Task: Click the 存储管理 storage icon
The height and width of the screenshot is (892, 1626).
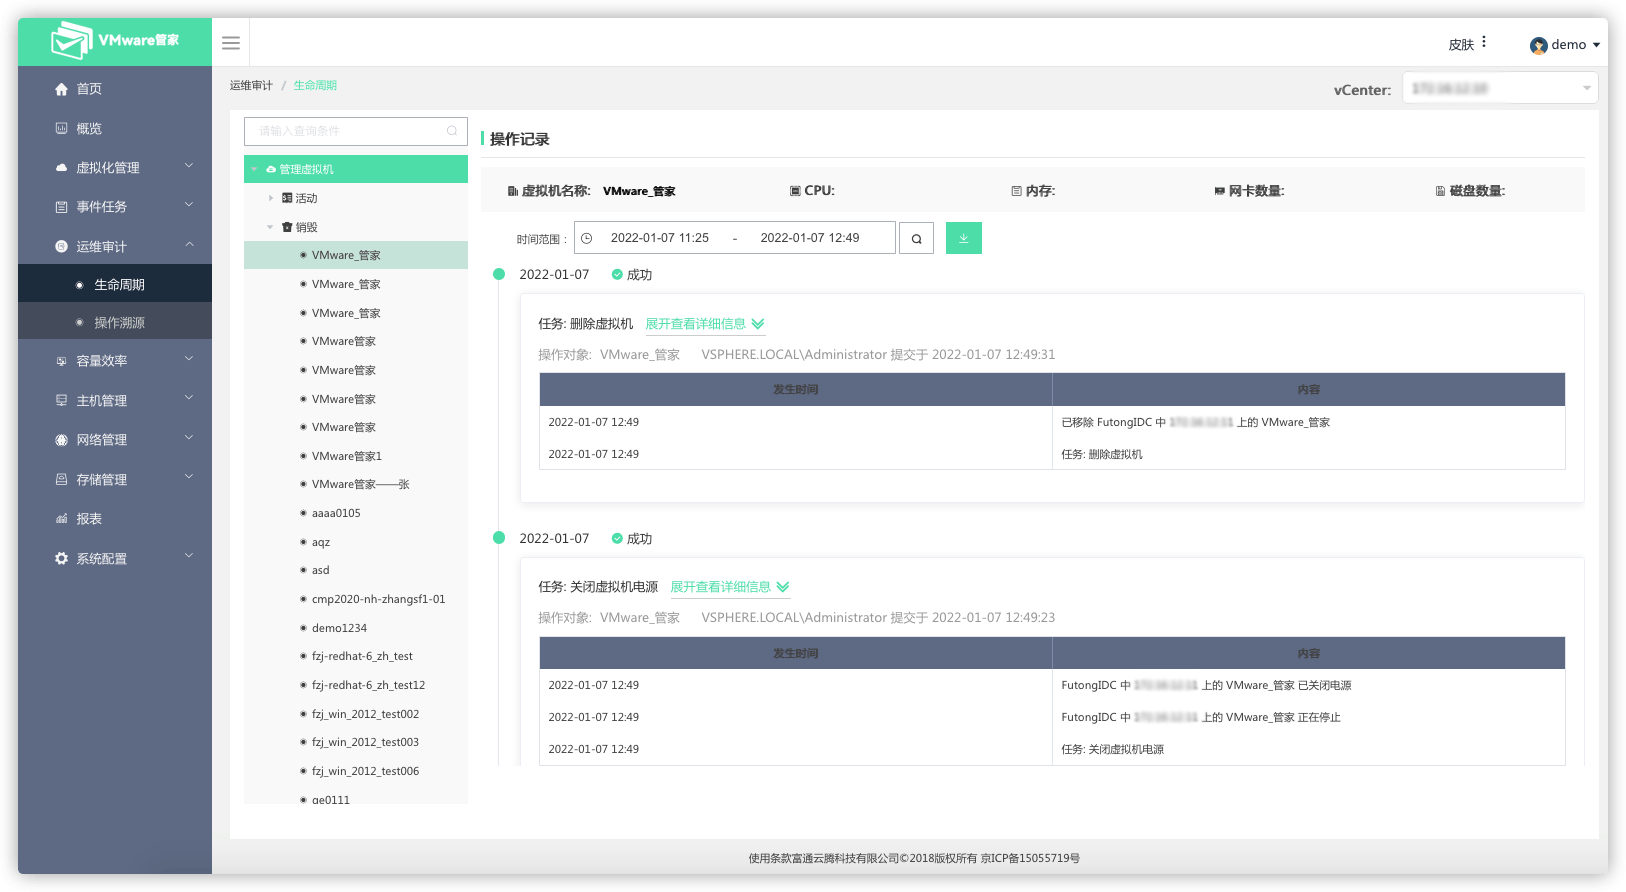Action: [x=61, y=480]
